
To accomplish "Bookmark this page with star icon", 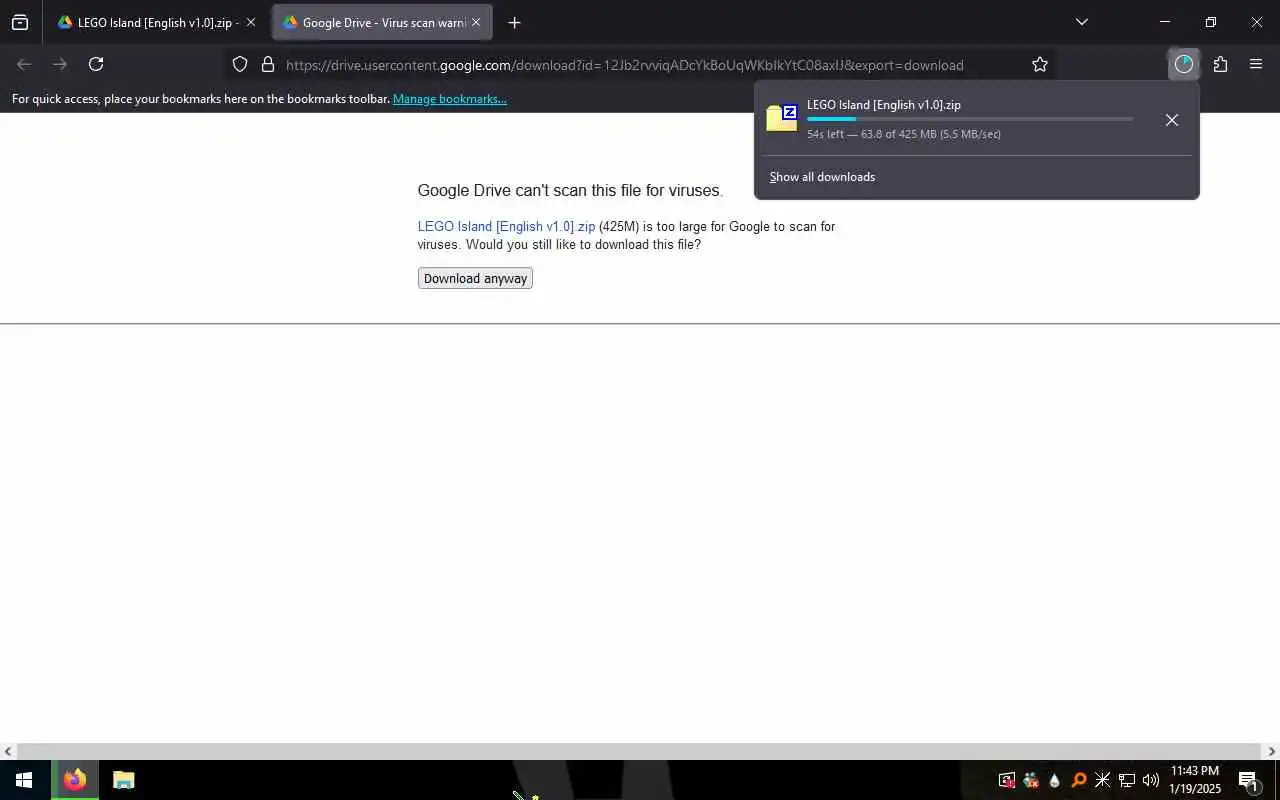I will click(1040, 64).
